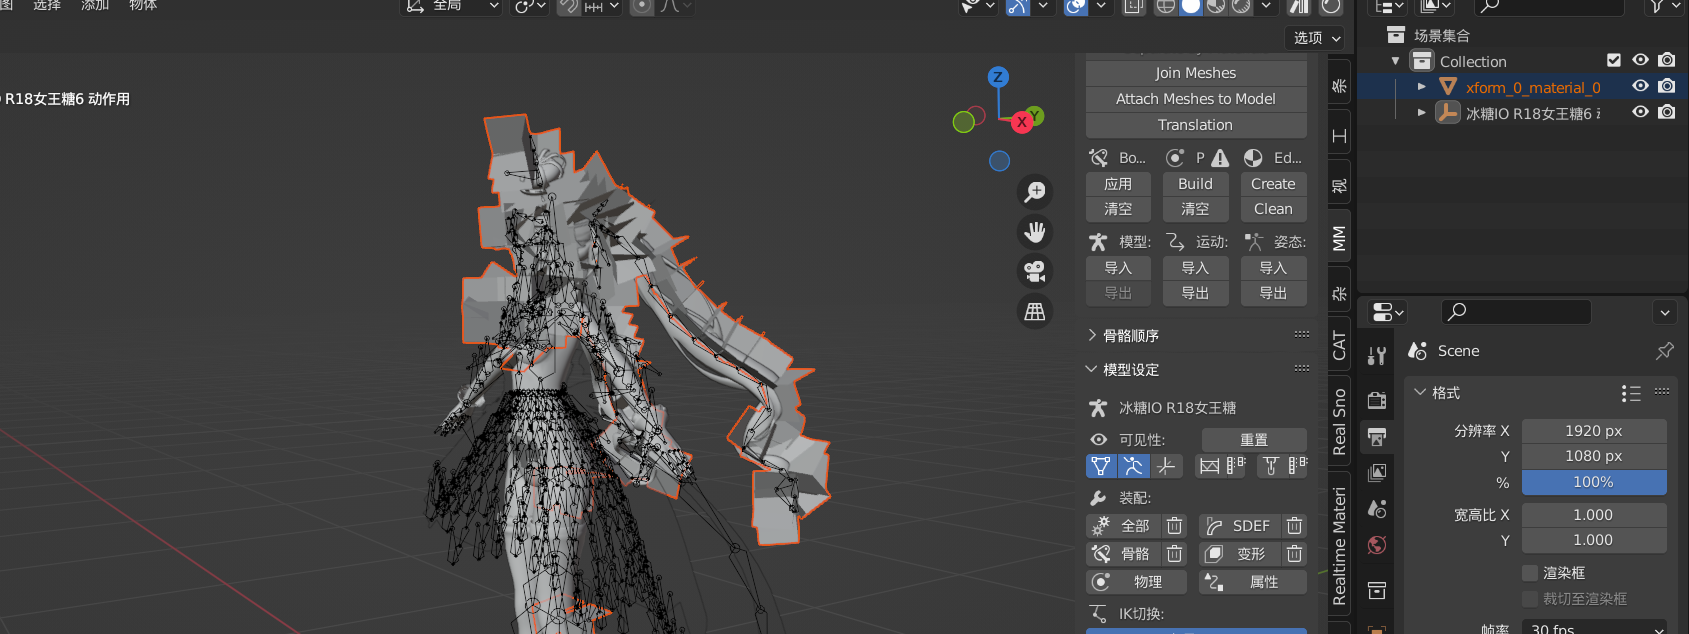Hide xform_0_material_0 in viewport
The height and width of the screenshot is (634, 1689).
click(x=1640, y=87)
